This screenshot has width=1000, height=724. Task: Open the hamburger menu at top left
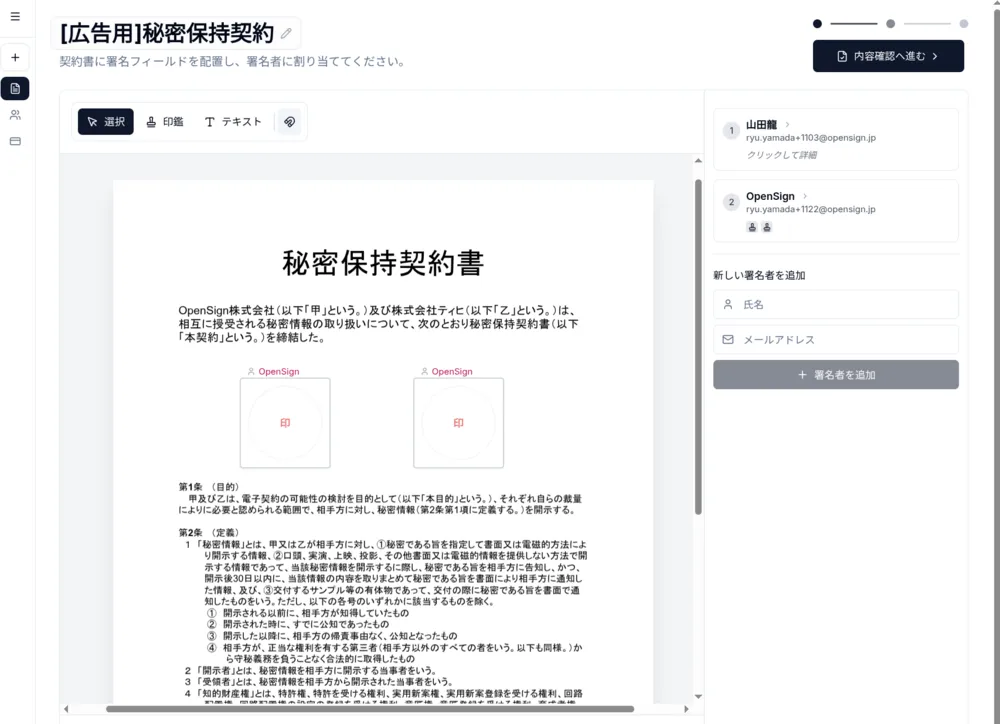coord(15,16)
